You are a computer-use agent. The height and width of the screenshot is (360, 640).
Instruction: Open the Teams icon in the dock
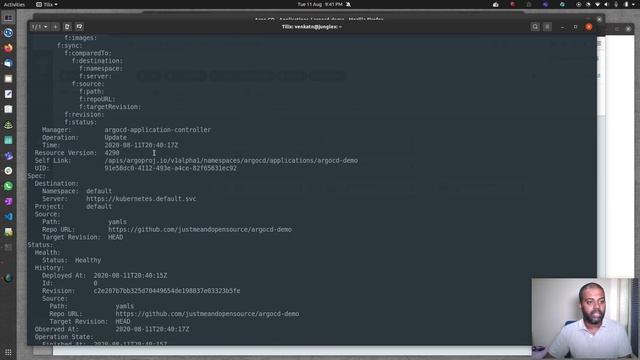[x=8, y=156]
